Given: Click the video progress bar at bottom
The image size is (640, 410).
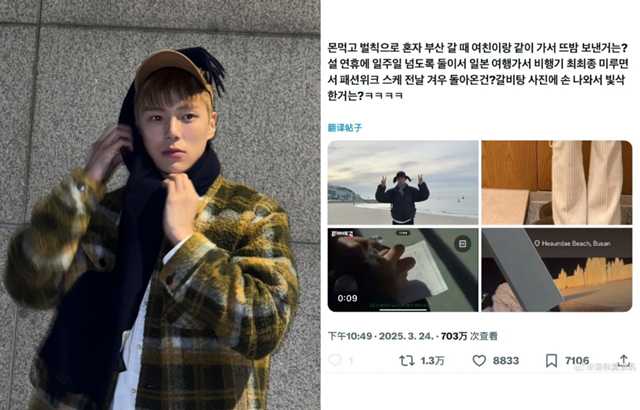Looking at the screenshot, I should click(x=403, y=309).
